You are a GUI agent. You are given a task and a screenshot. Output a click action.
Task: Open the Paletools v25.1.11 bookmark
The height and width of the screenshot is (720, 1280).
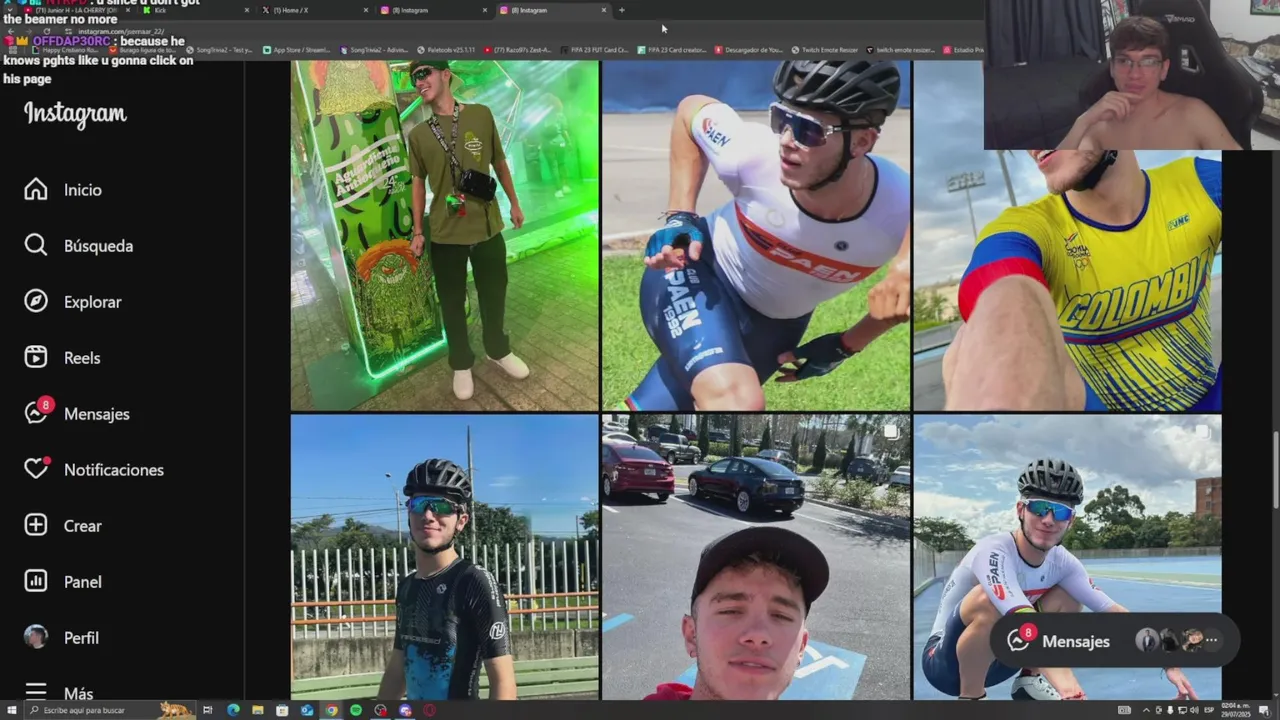click(446, 50)
